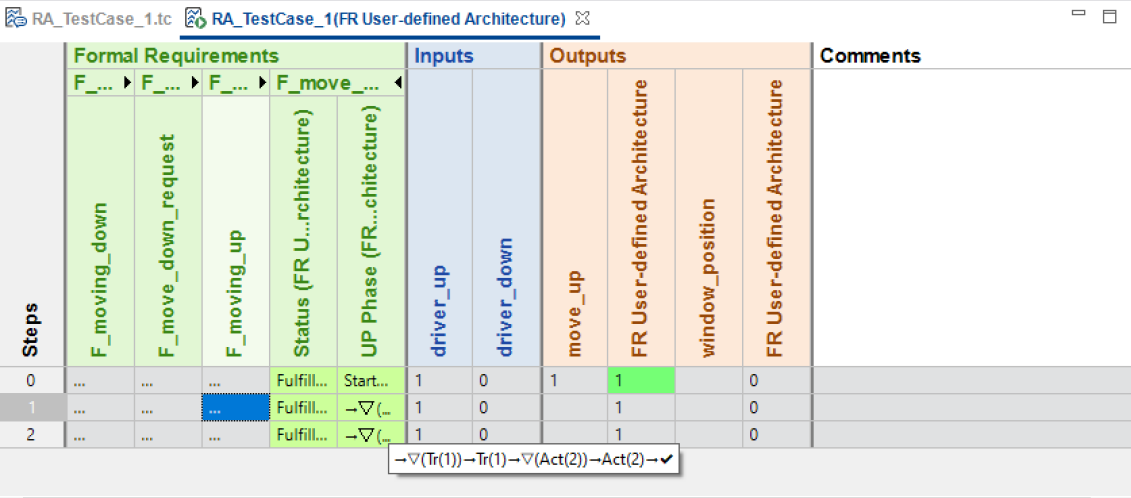Close the FR User-defined Architecture editor tab

point(583,18)
